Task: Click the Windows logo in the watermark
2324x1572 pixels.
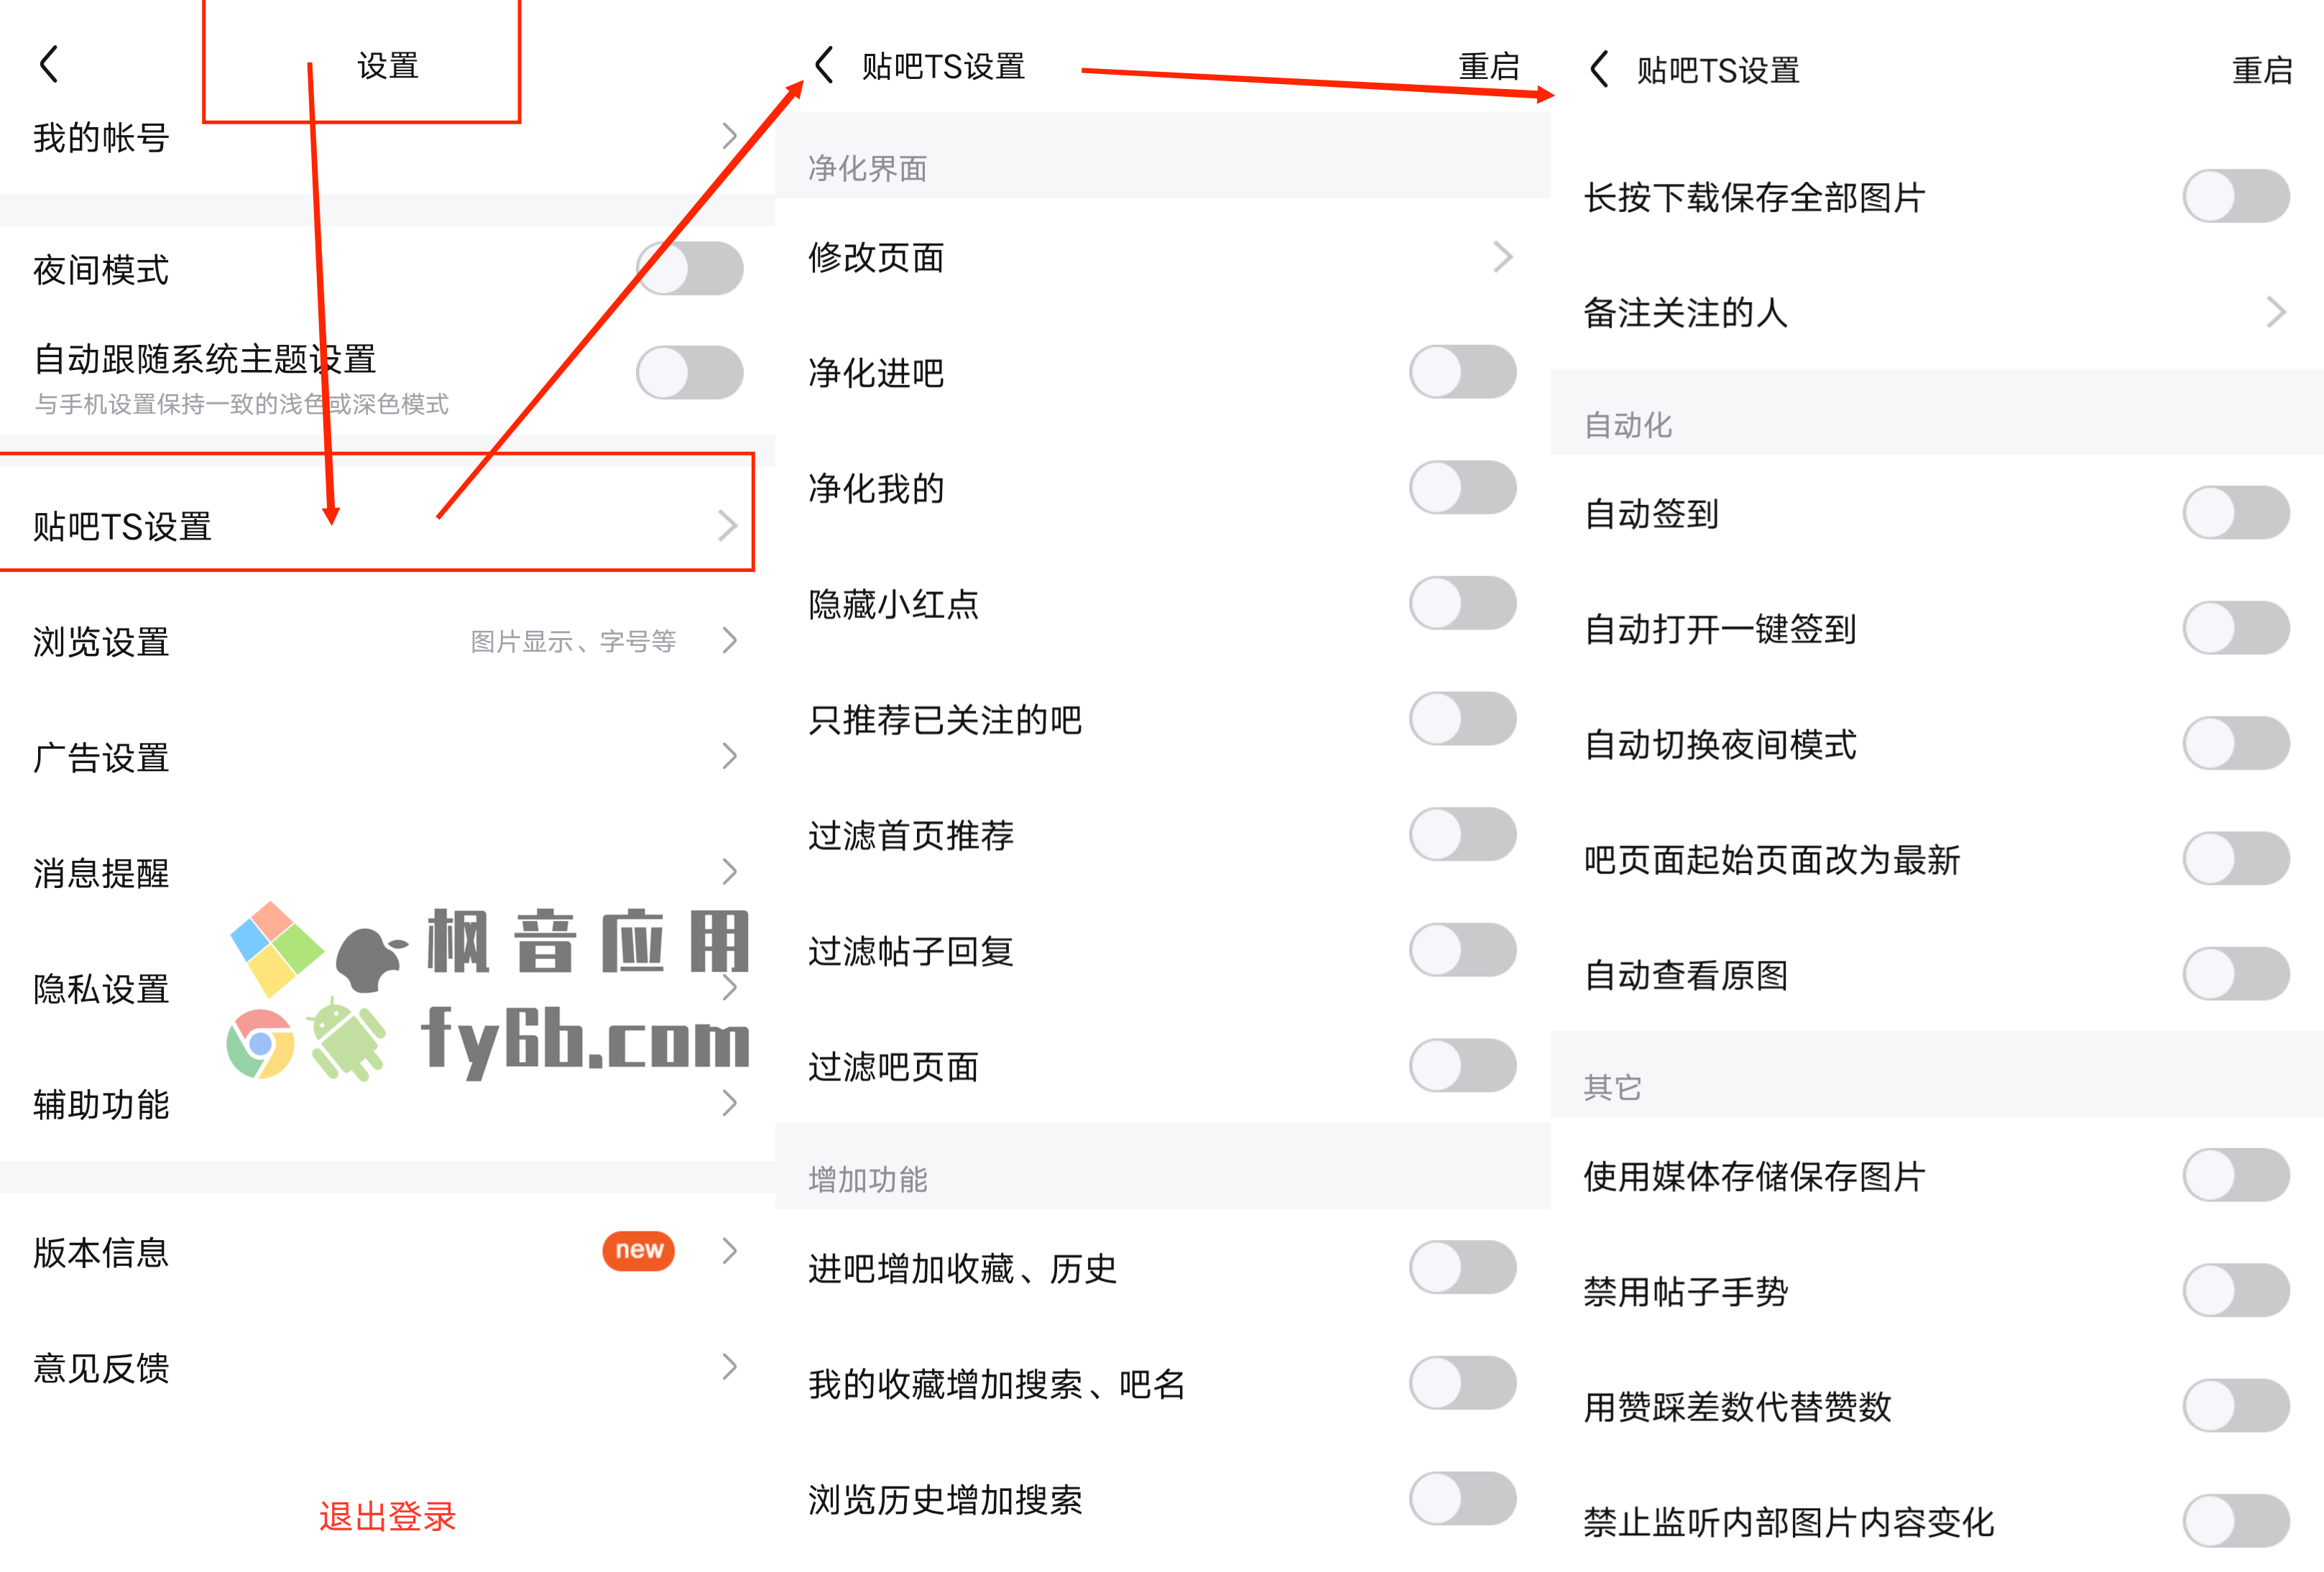Action: 277,947
